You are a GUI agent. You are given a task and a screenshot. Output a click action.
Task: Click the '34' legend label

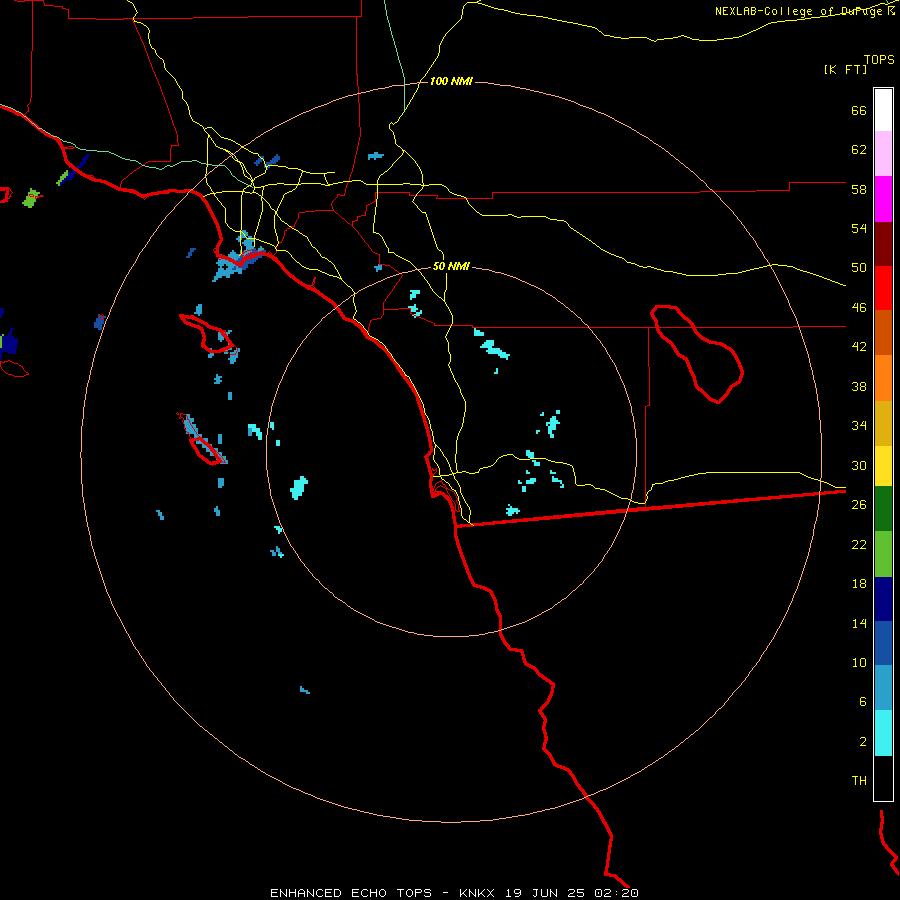(859, 426)
